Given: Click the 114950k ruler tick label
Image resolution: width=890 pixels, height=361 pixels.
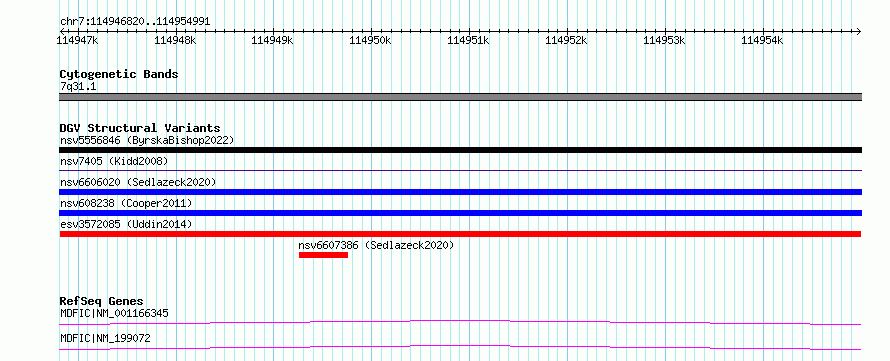Looking at the screenshot, I should point(370,40).
